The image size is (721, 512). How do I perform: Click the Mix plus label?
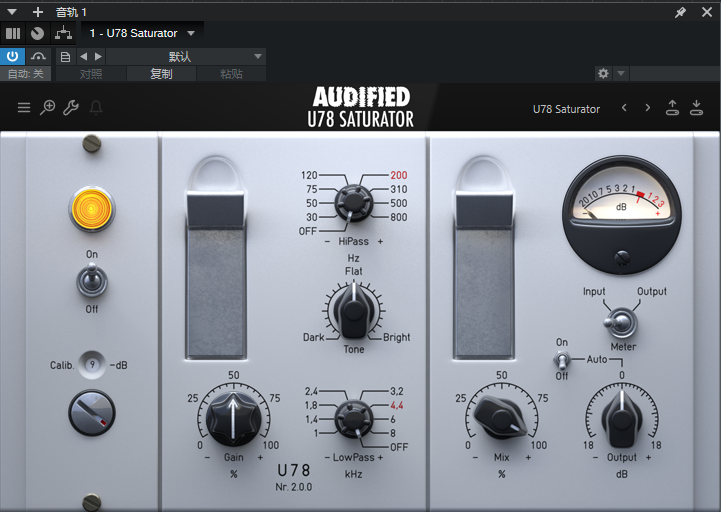pos(528,458)
